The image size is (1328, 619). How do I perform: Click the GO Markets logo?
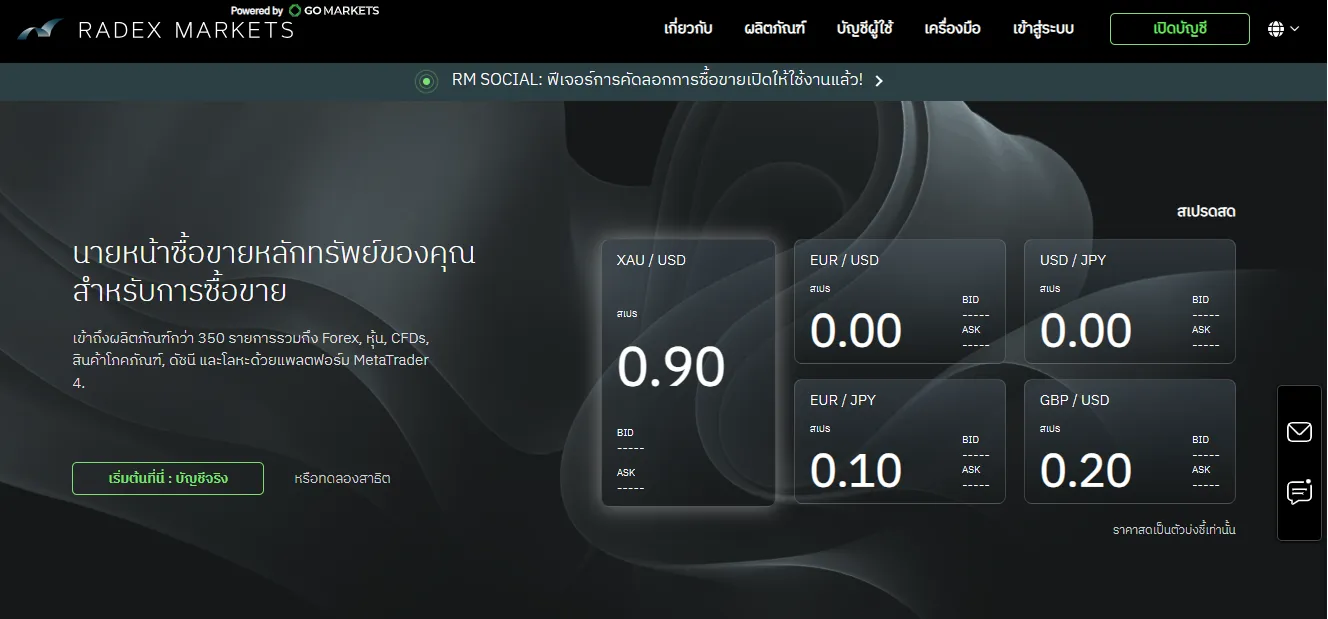coord(334,10)
